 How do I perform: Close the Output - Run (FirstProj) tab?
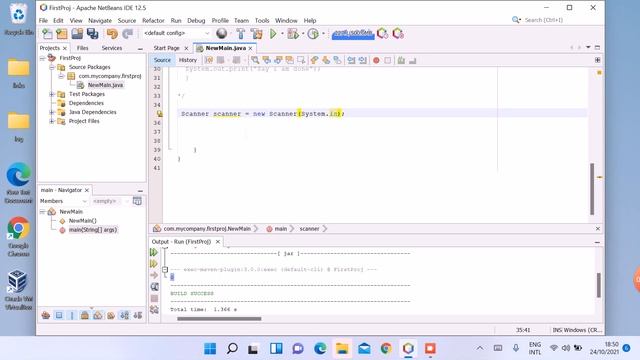(x=218, y=242)
